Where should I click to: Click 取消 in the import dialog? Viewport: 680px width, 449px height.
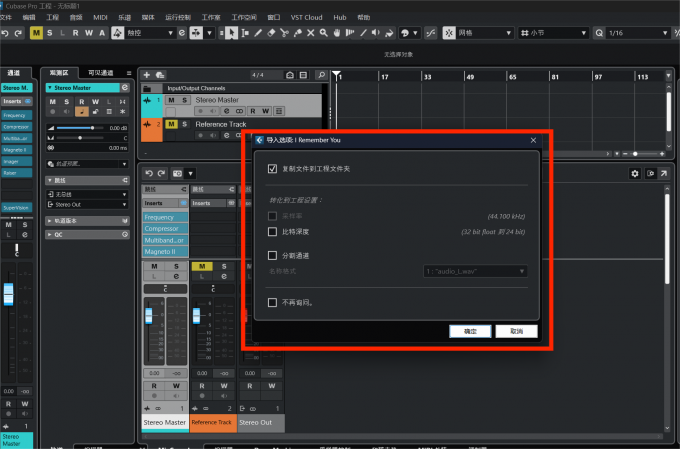pyautogui.click(x=517, y=331)
